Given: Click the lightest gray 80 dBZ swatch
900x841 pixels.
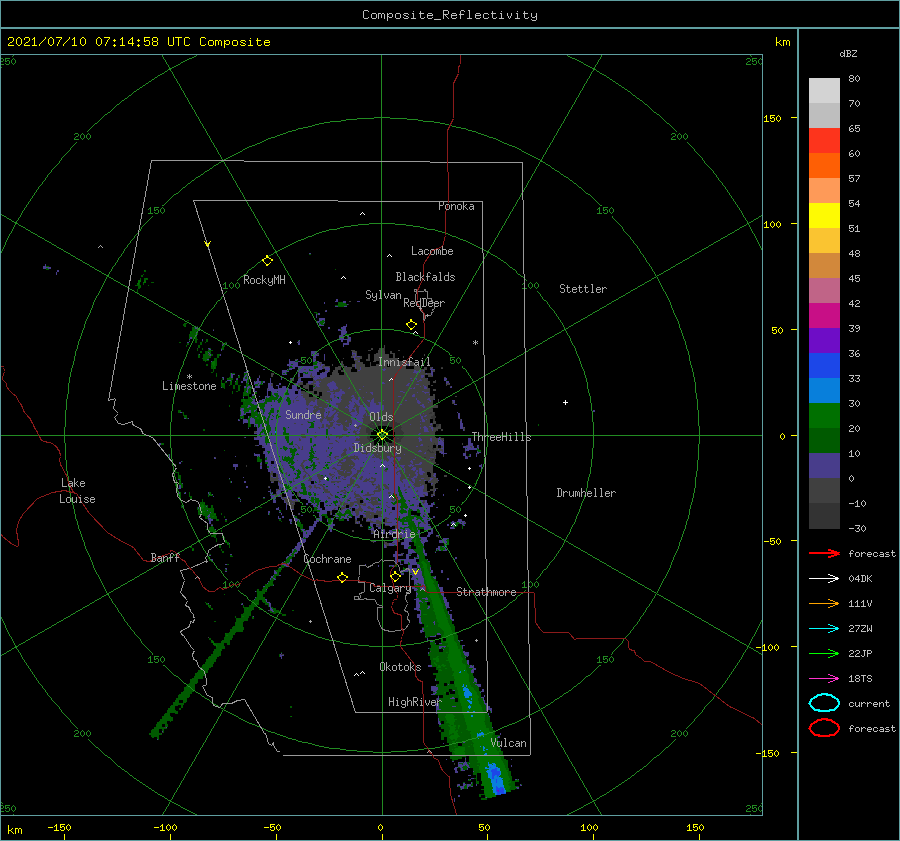Looking at the screenshot, I should 824,90.
